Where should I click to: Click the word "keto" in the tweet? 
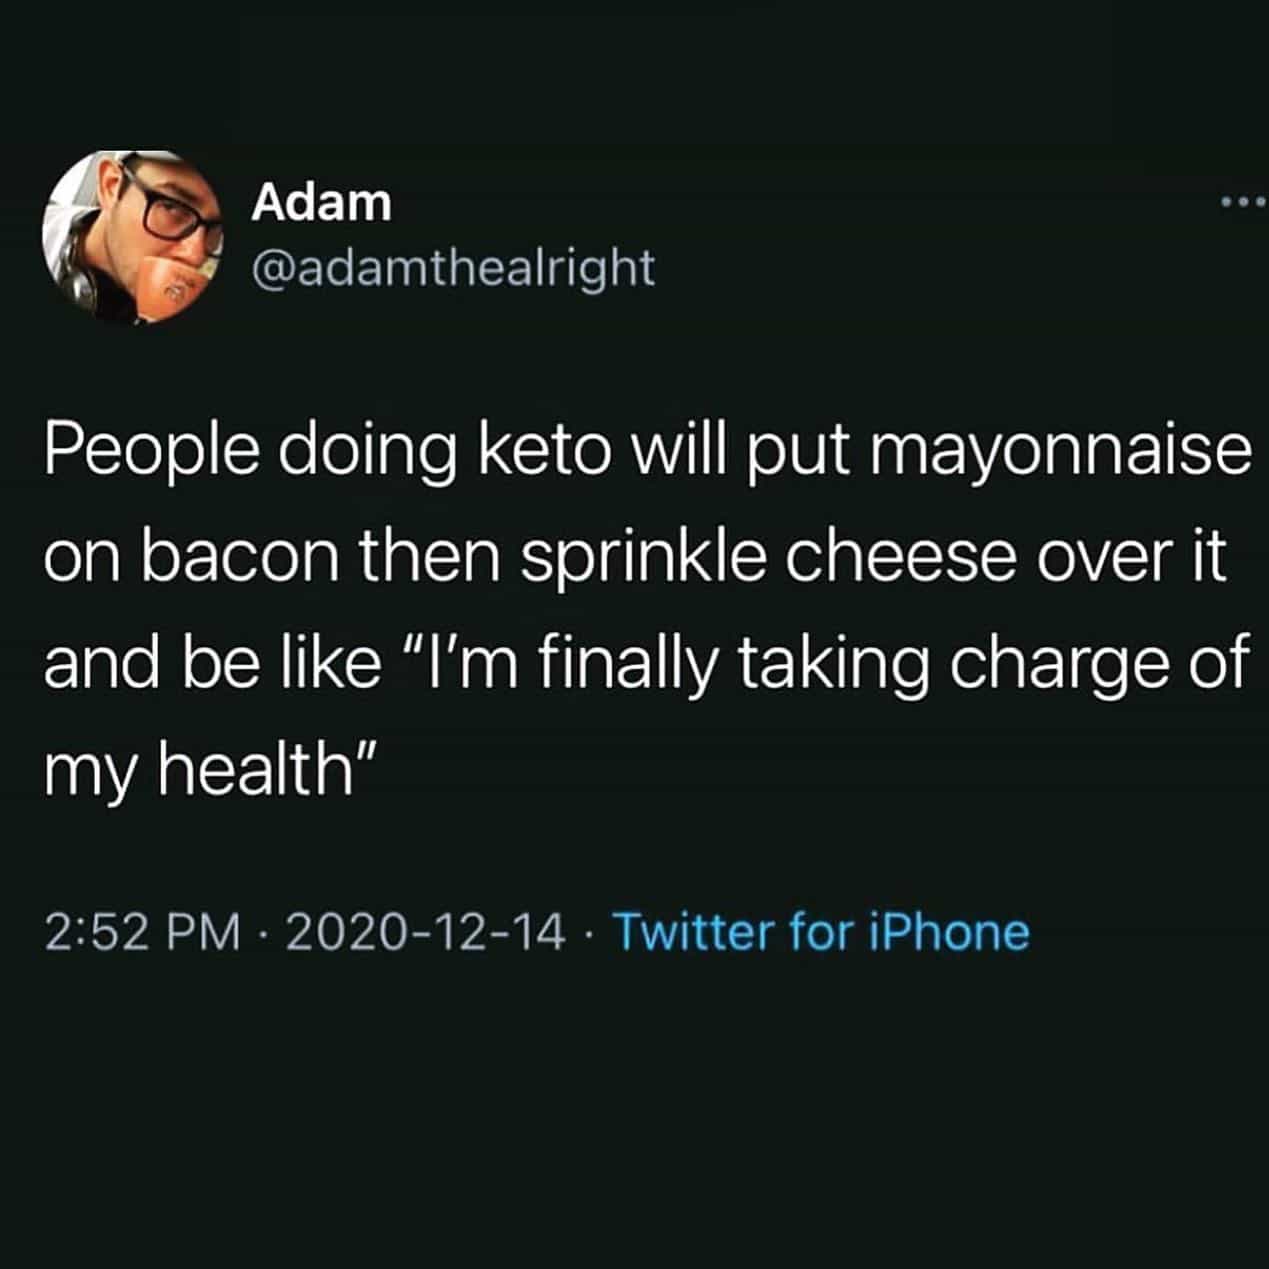click(x=544, y=451)
